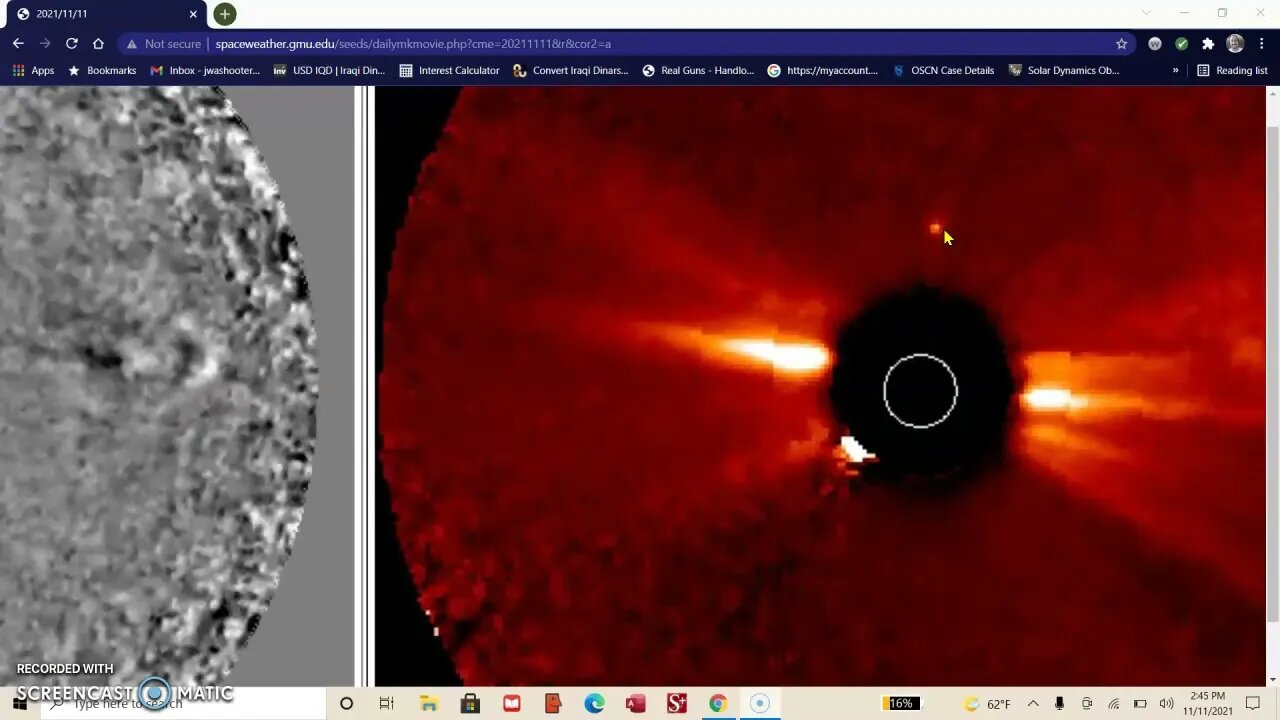Open the green checkmark extension
Image resolution: width=1280 pixels, height=720 pixels.
coord(1182,44)
